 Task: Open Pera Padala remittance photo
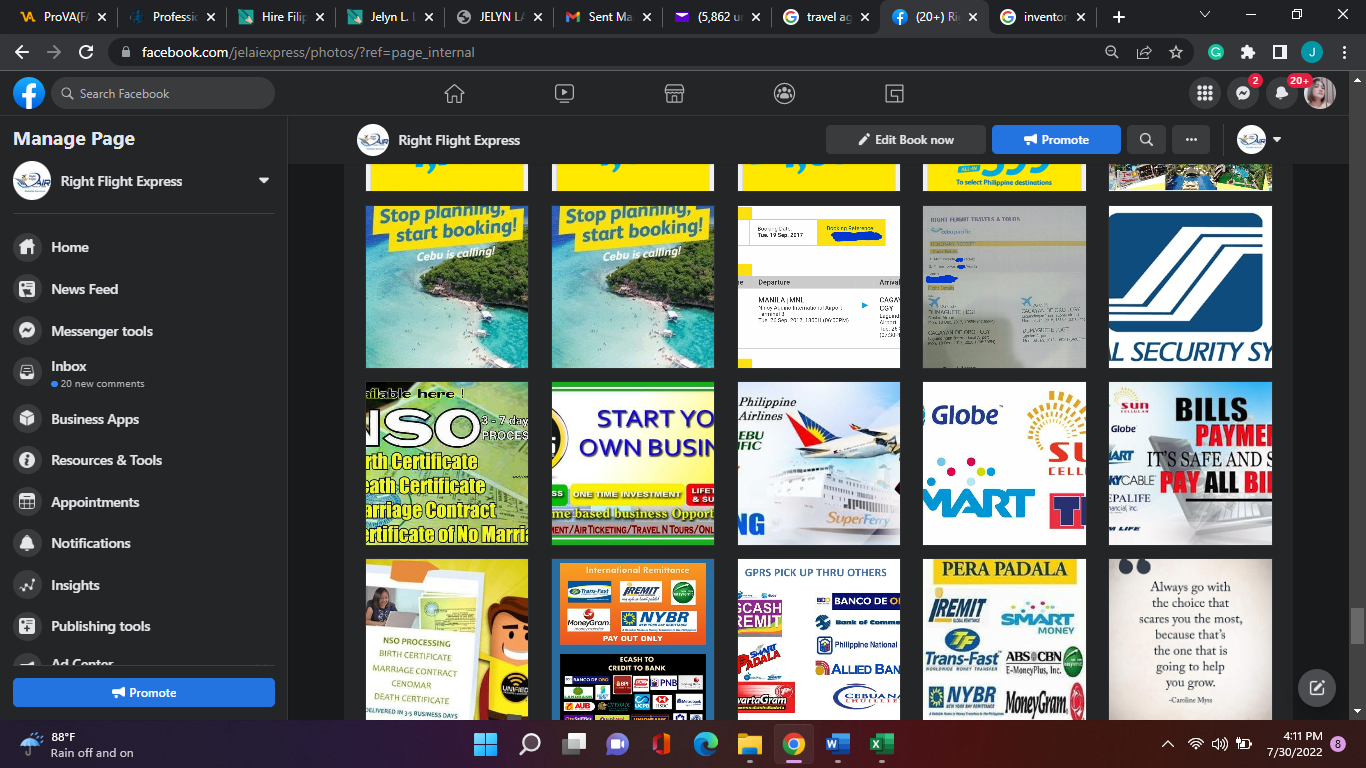[1004, 639]
